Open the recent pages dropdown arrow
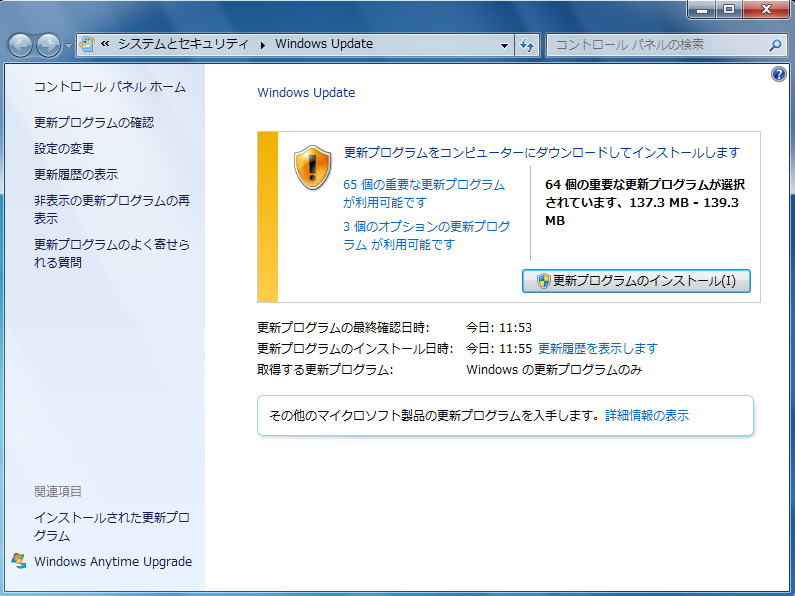 click(x=68, y=46)
